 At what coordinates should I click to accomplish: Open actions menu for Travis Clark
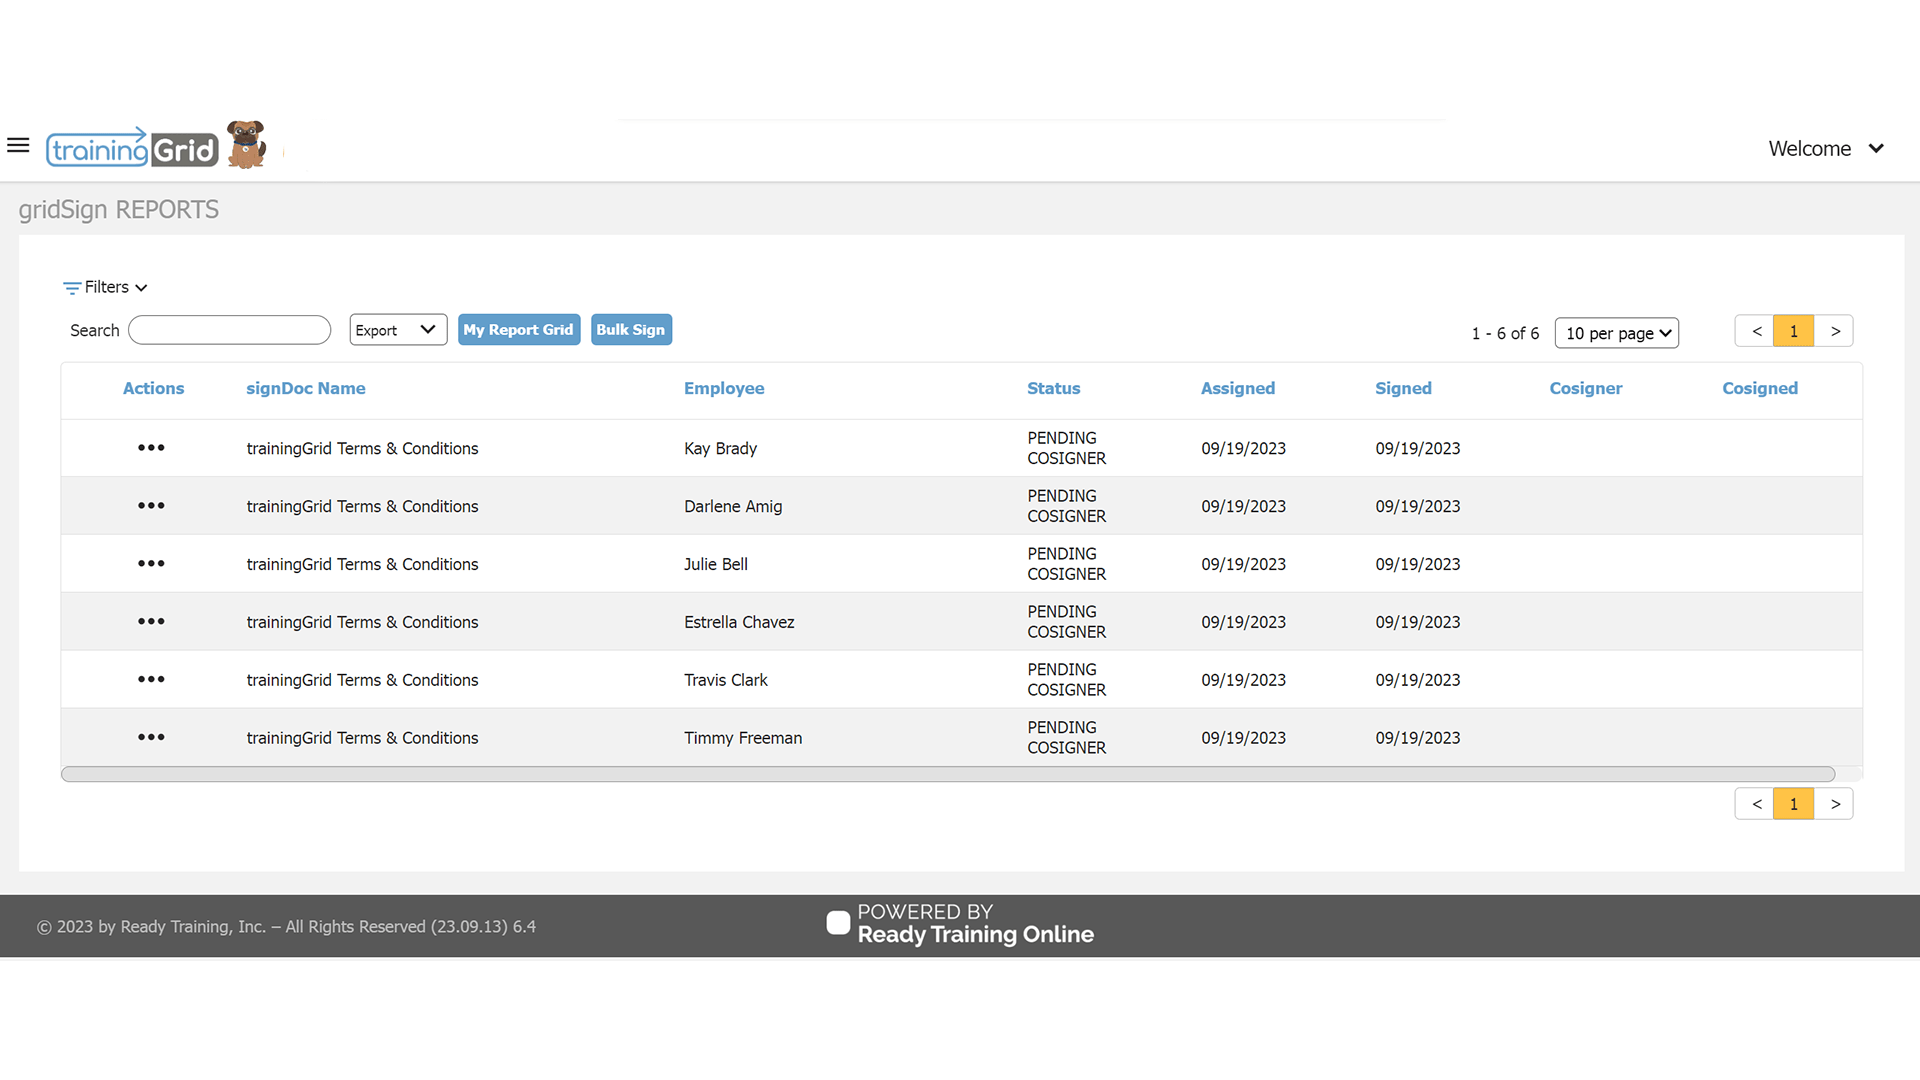(151, 680)
